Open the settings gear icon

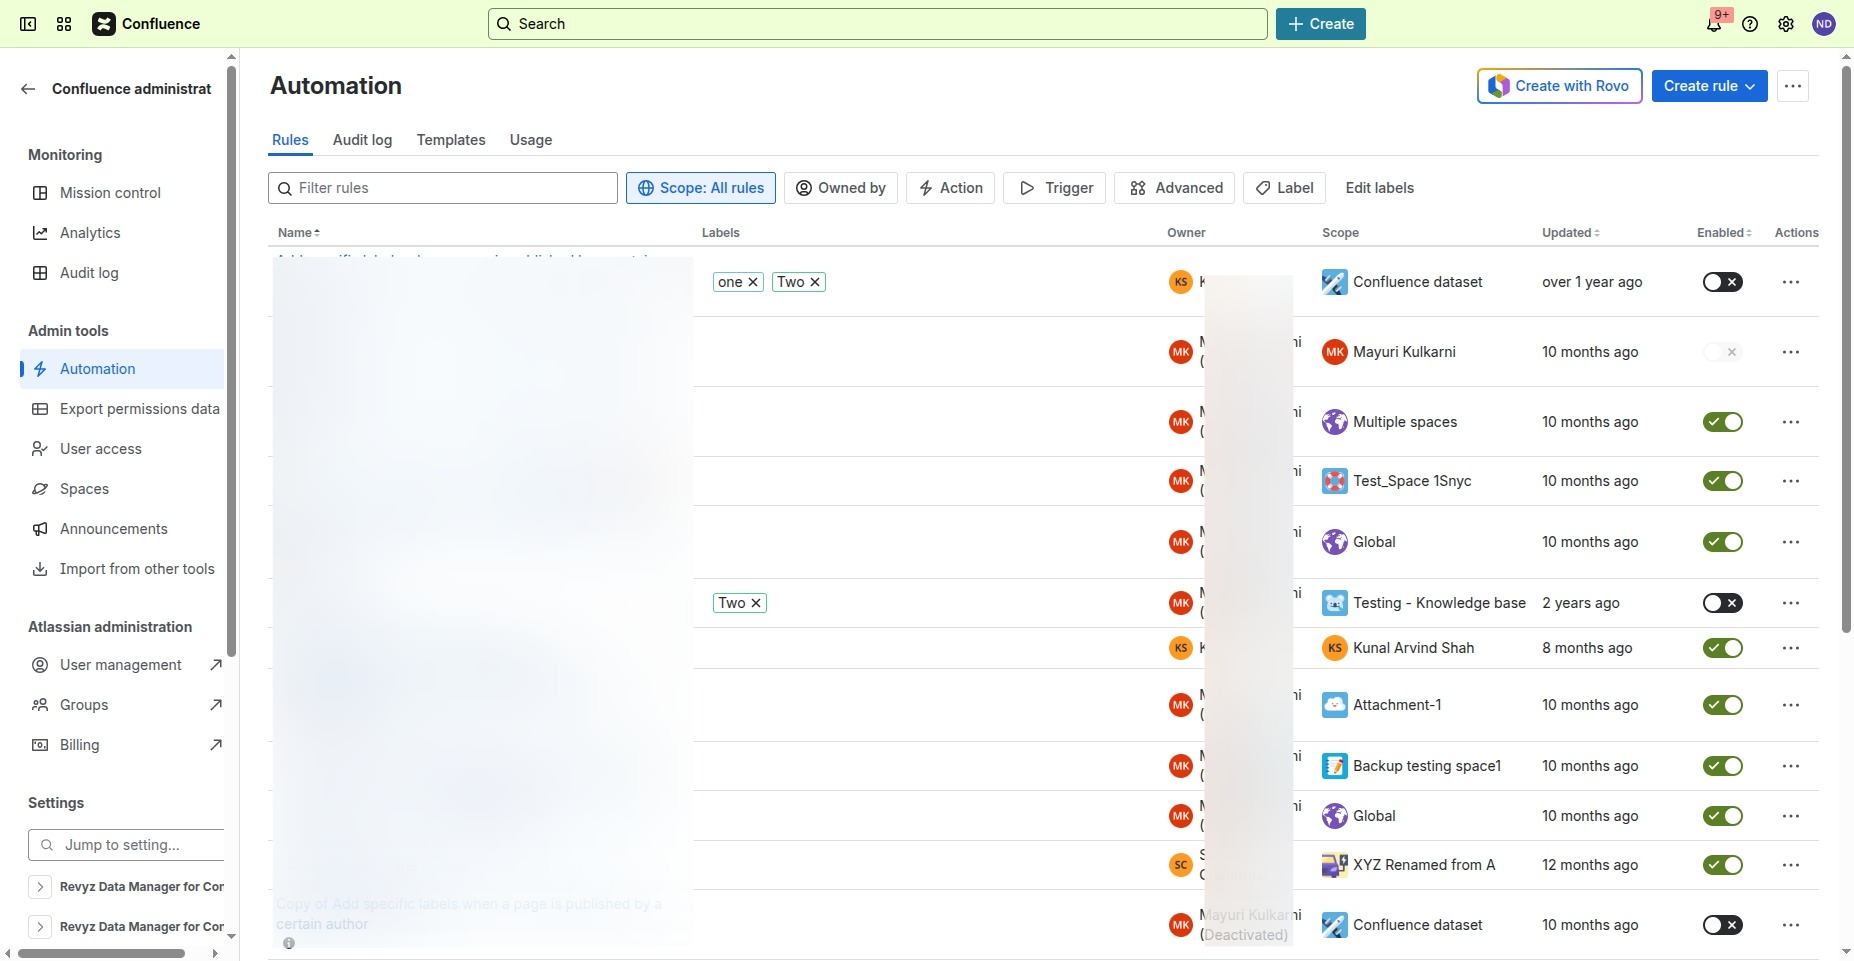tap(1786, 24)
